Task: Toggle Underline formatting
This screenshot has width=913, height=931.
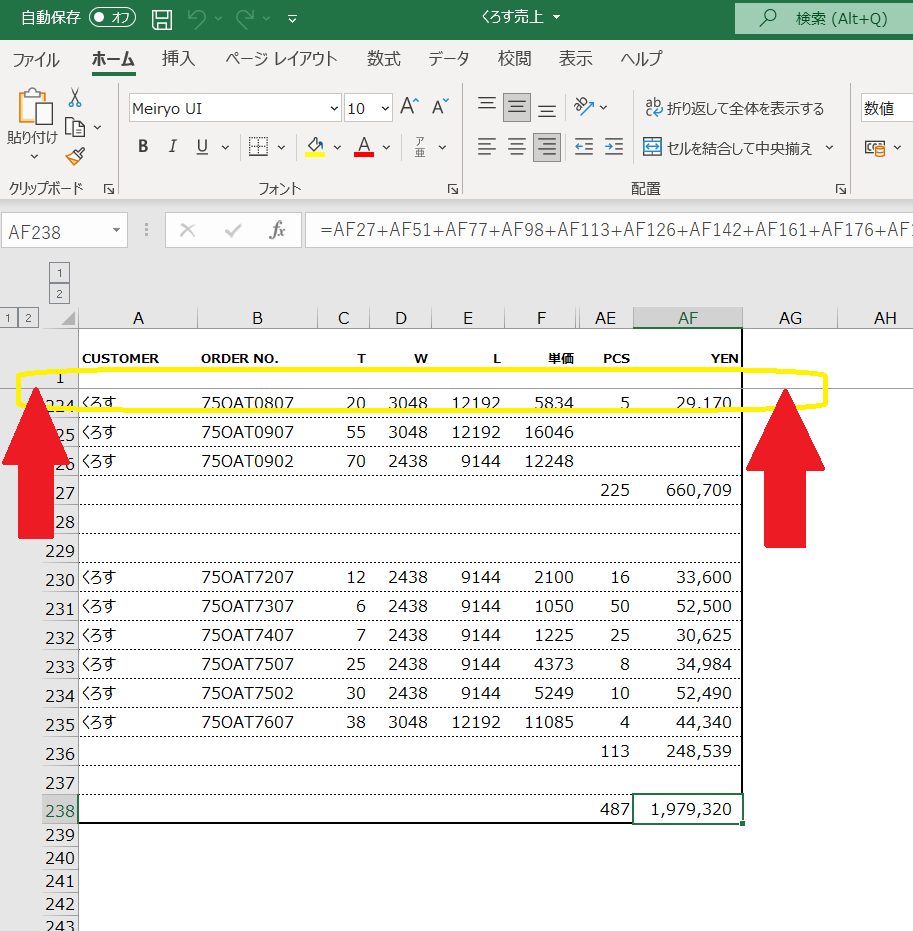Action: tap(202, 146)
